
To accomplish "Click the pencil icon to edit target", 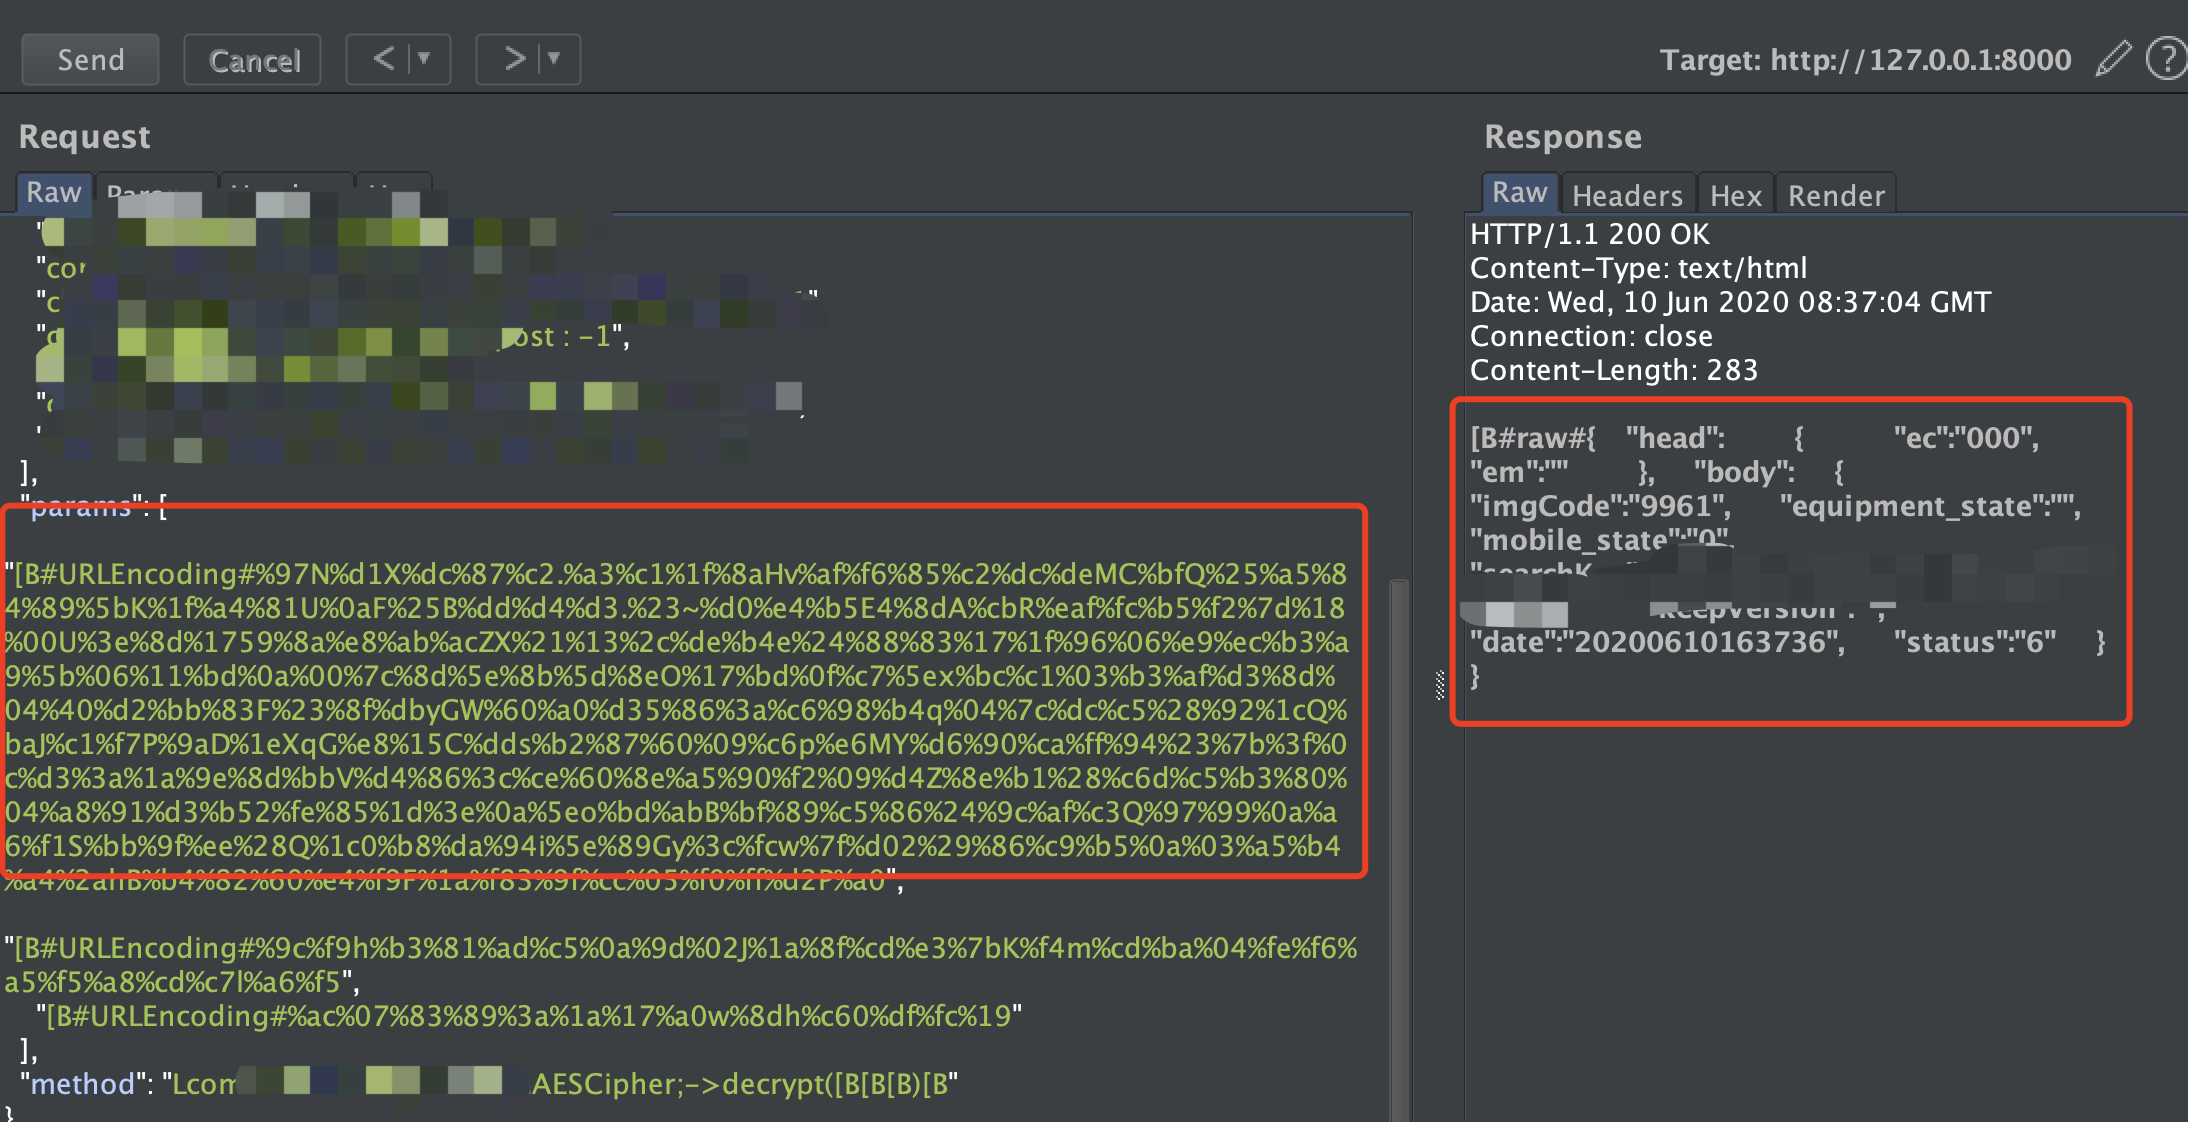I will [x=2112, y=59].
